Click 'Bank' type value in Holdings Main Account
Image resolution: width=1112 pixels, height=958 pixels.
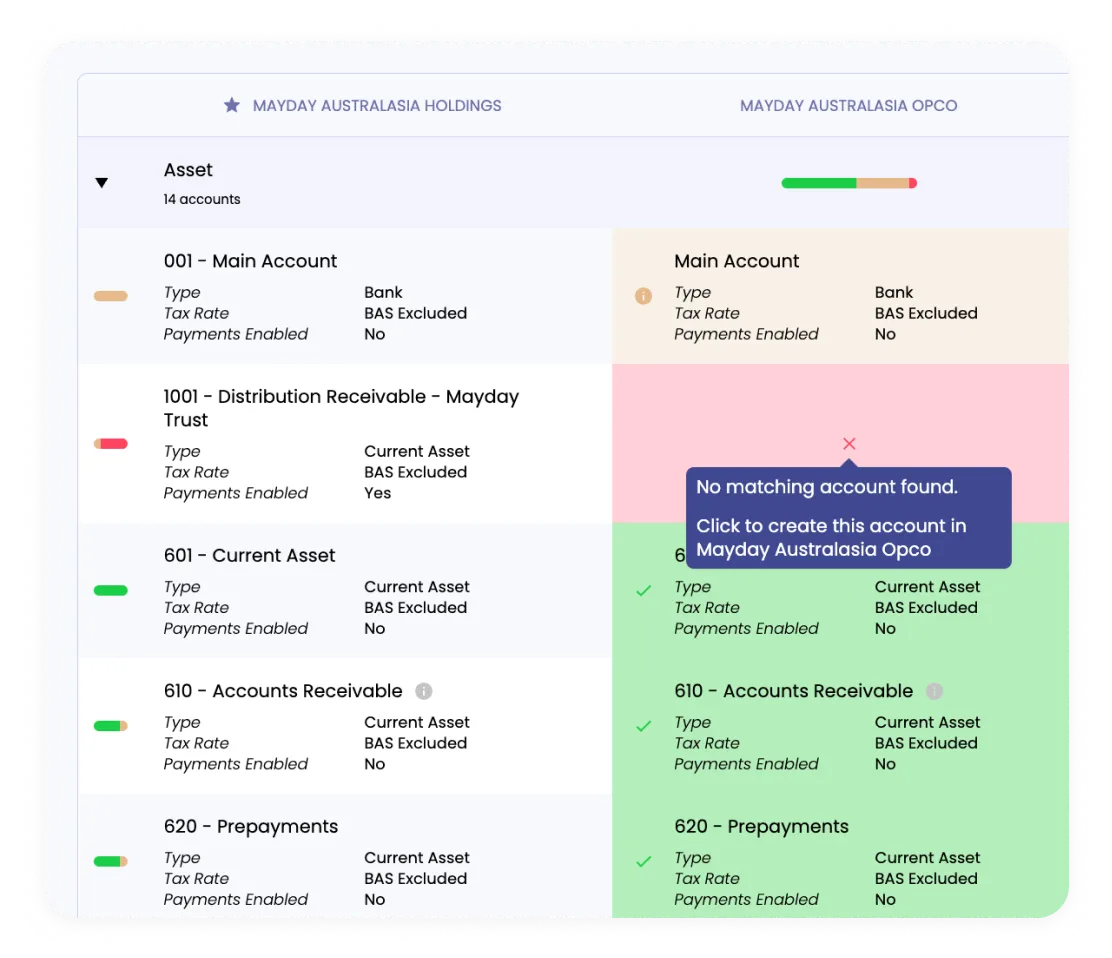(383, 292)
